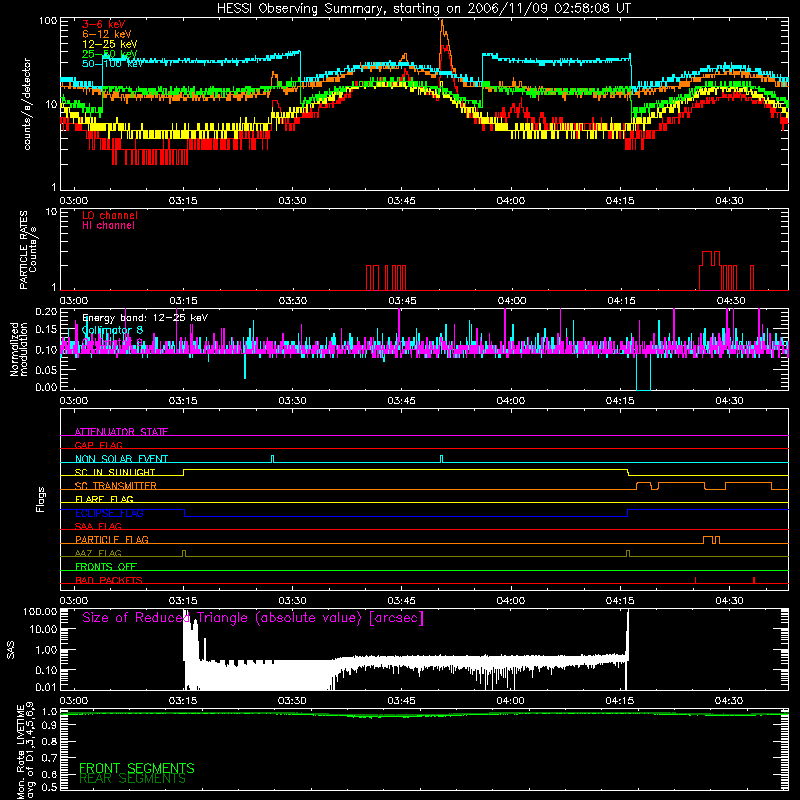Click the '0.20' tick of modulation axis
800x800 pixels.
pyautogui.click(x=45, y=311)
